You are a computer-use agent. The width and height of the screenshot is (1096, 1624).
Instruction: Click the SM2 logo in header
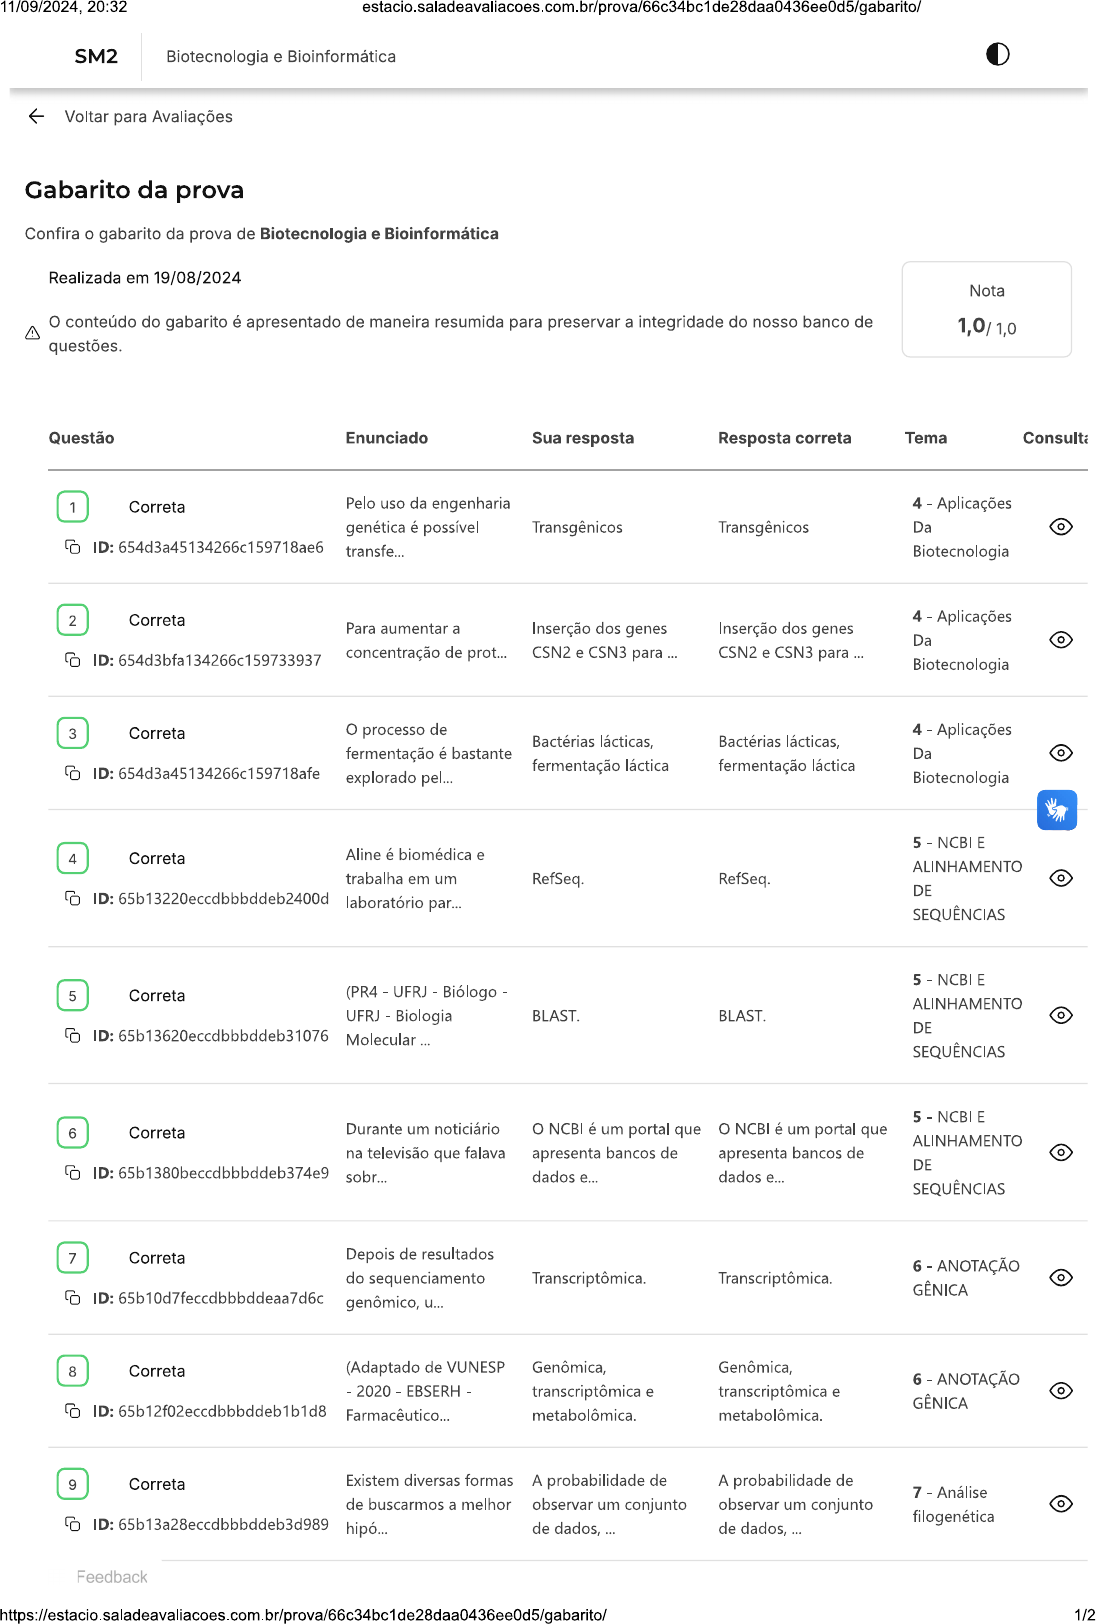point(96,57)
